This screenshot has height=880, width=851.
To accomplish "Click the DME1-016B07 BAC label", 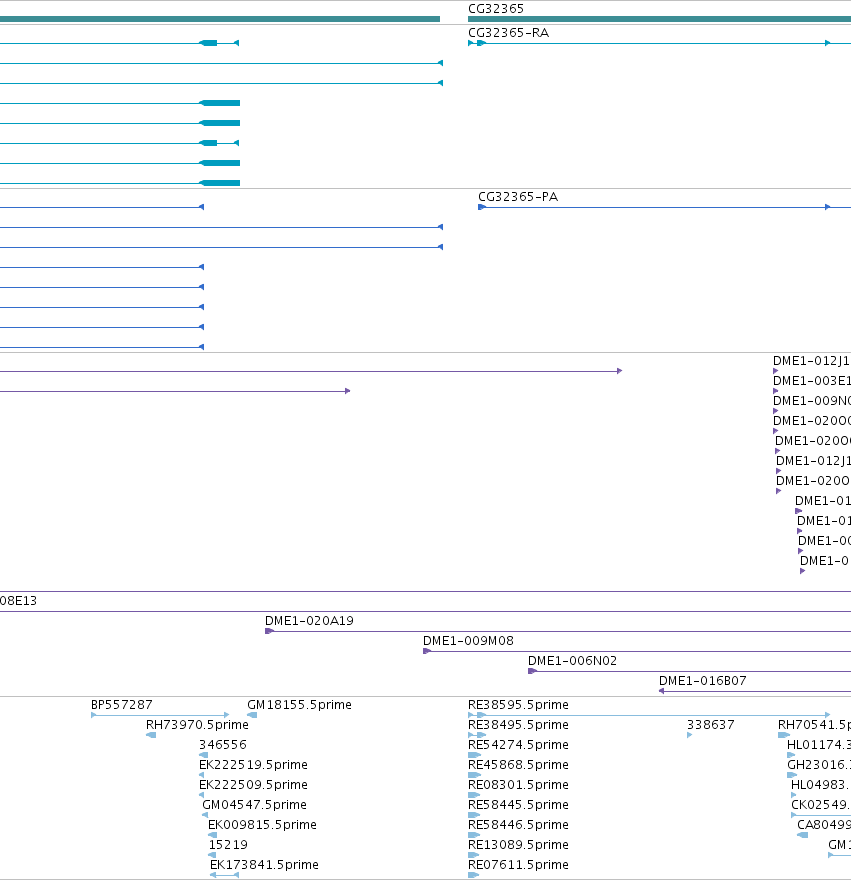I will tap(703, 681).
